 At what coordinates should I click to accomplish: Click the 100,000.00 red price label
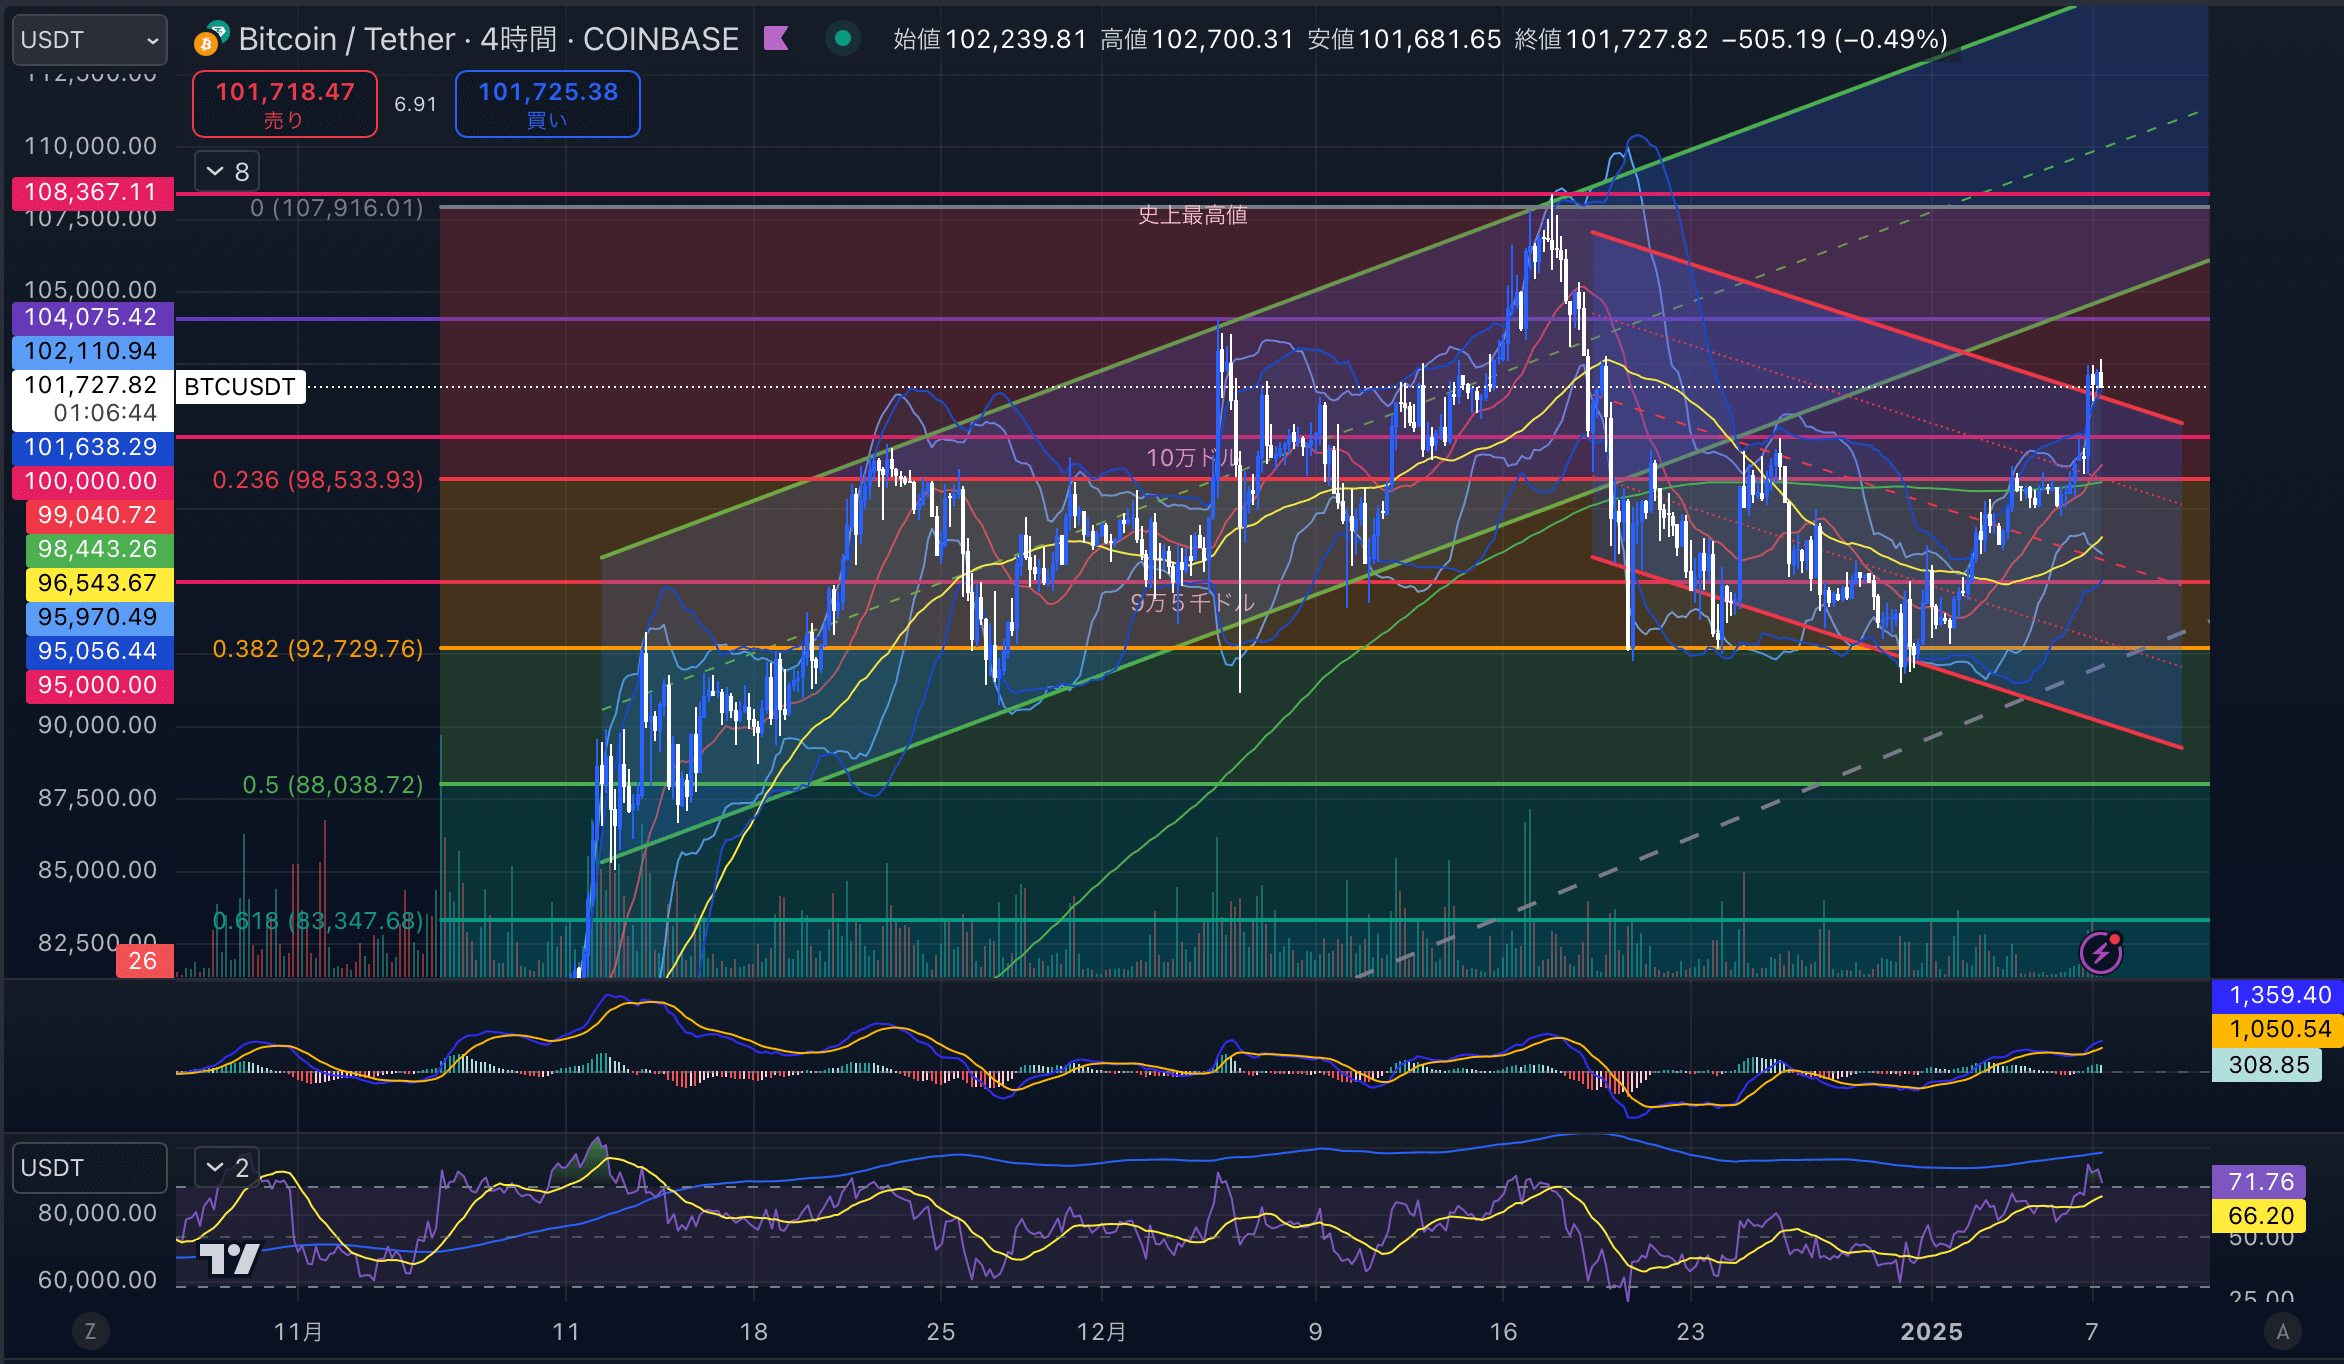pyautogui.click(x=92, y=481)
